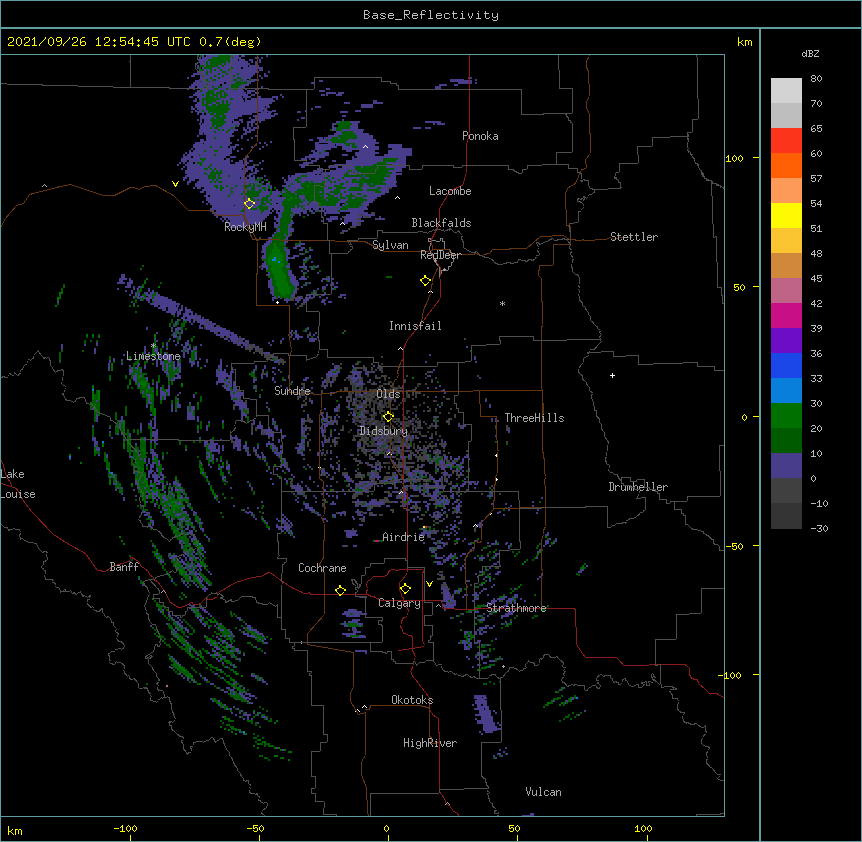Click the light gray swatch at legend top

point(786,91)
